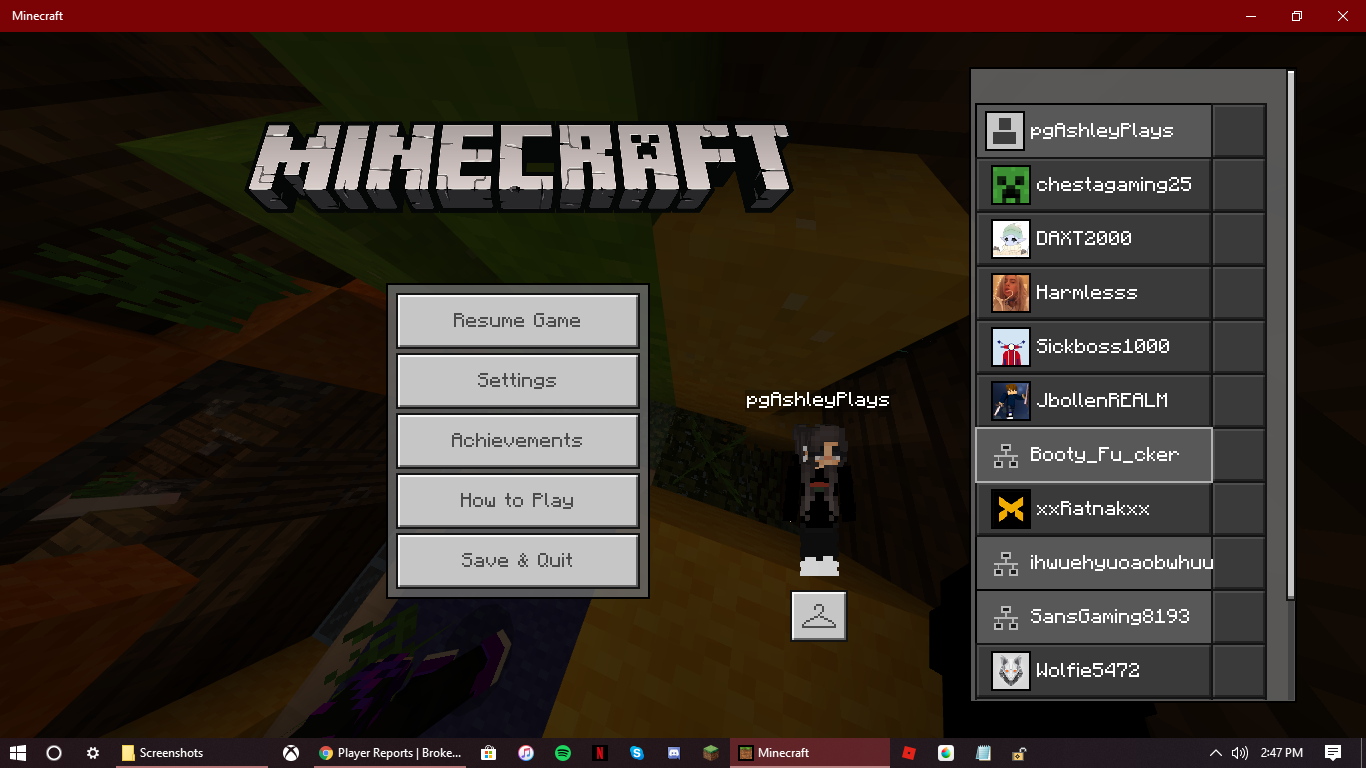The height and width of the screenshot is (768, 1366).
Task: Open Settings gear on taskbar
Action: point(93,753)
